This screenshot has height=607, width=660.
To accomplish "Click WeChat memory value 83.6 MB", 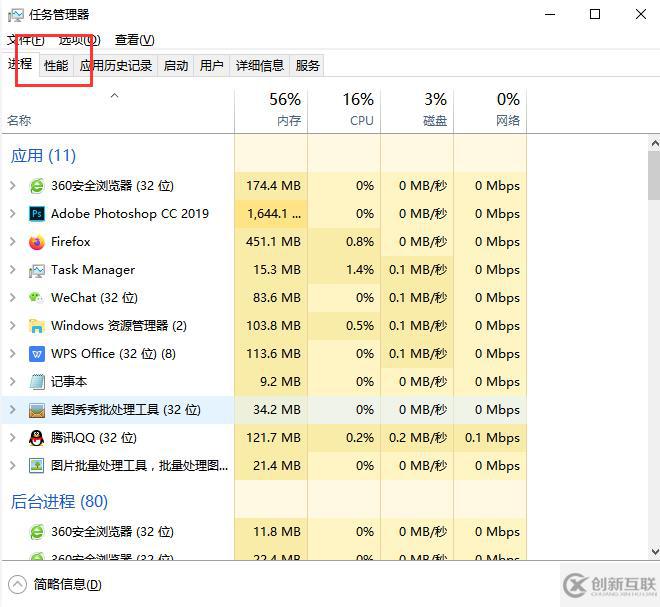I will [x=277, y=298].
